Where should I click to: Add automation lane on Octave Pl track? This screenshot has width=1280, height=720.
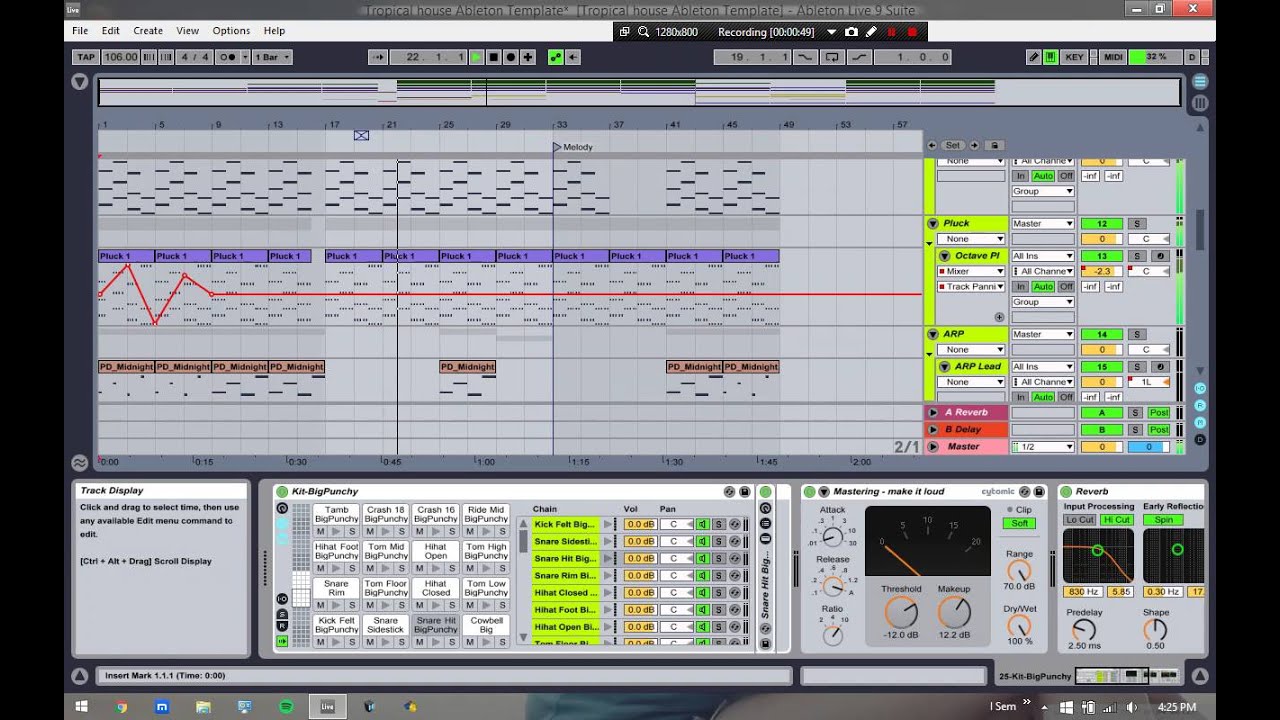999,317
